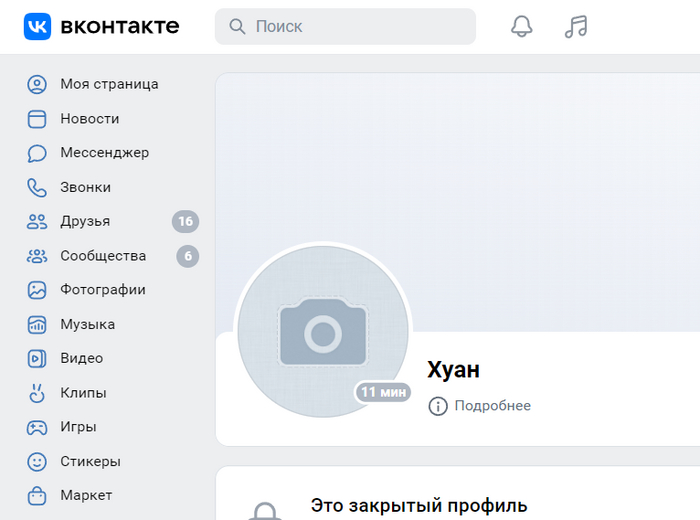
Task: Click the Клипы hand icon
Action: (x=37, y=393)
